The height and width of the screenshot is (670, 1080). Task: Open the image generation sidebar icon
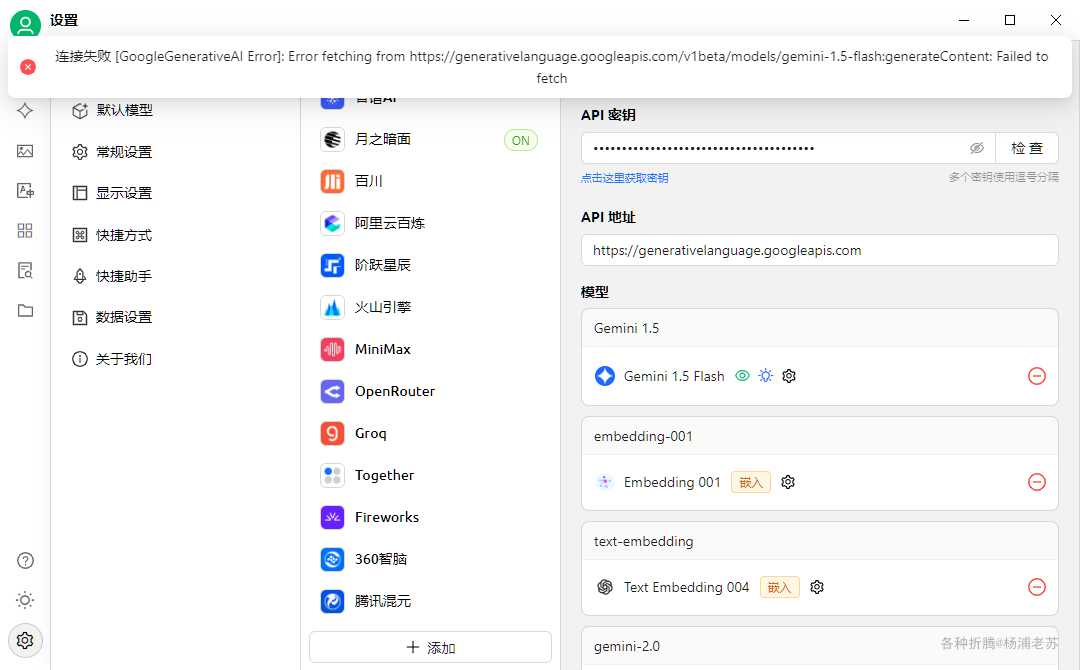[25, 151]
